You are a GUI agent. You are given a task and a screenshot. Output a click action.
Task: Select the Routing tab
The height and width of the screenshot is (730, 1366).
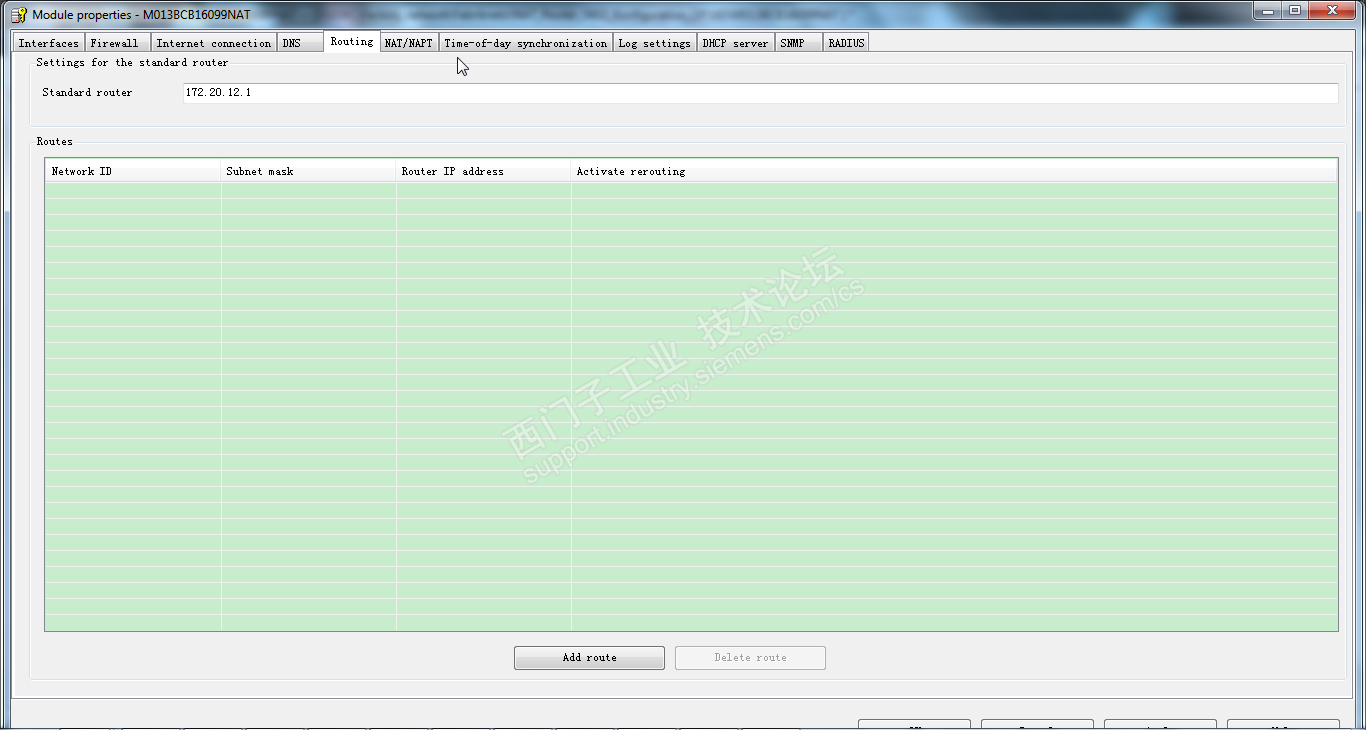point(352,41)
